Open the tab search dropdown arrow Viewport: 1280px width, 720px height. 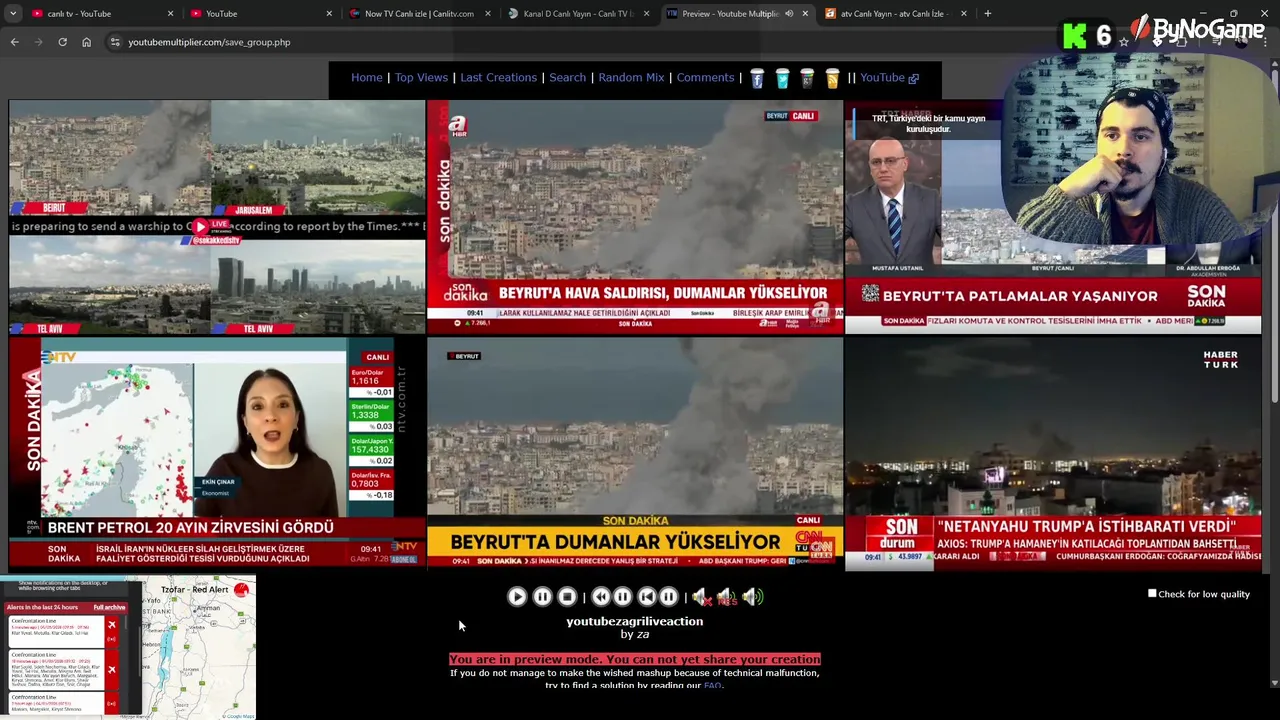tap(13, 14)
